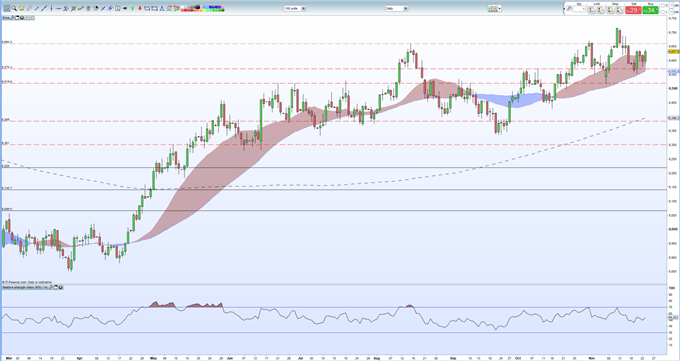Expand the indicators dropdown arrow
680x361 pixels.
pyautogui.click(x=500, y=8)
